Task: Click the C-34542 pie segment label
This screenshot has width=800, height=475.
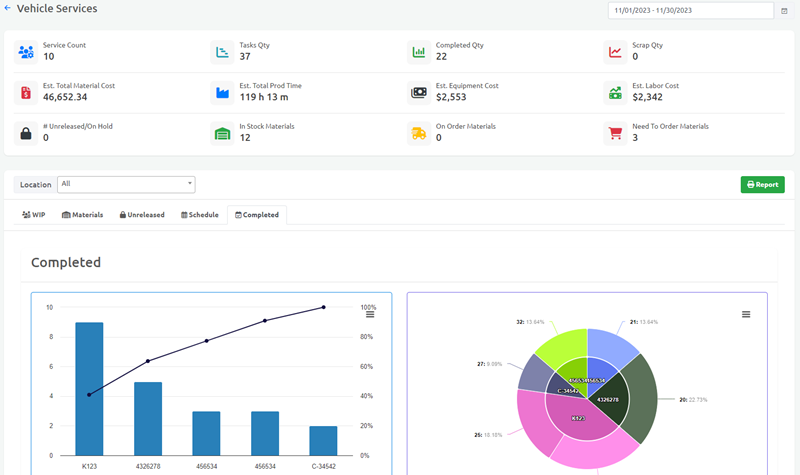Action: tap(568, 391)
